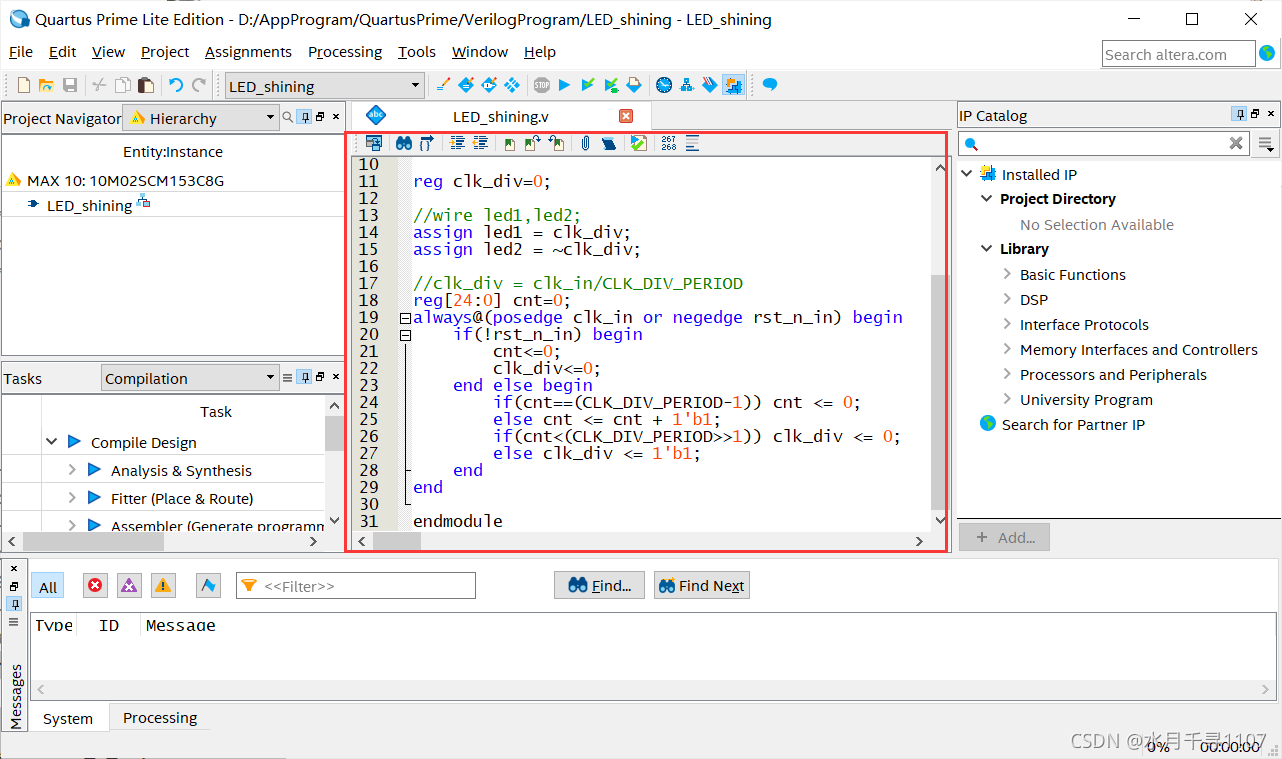Click the Open file folder icon

(x=47, y=85)
